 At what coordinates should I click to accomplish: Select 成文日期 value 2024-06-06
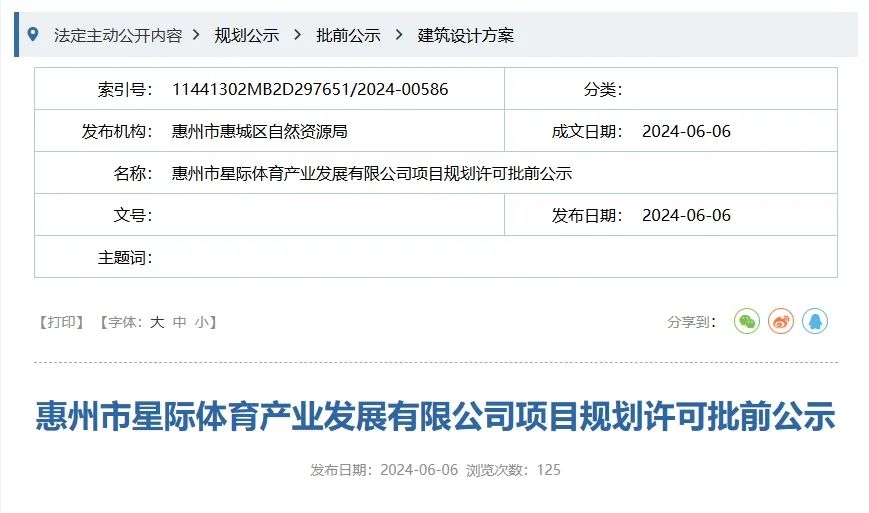point(686,131)
